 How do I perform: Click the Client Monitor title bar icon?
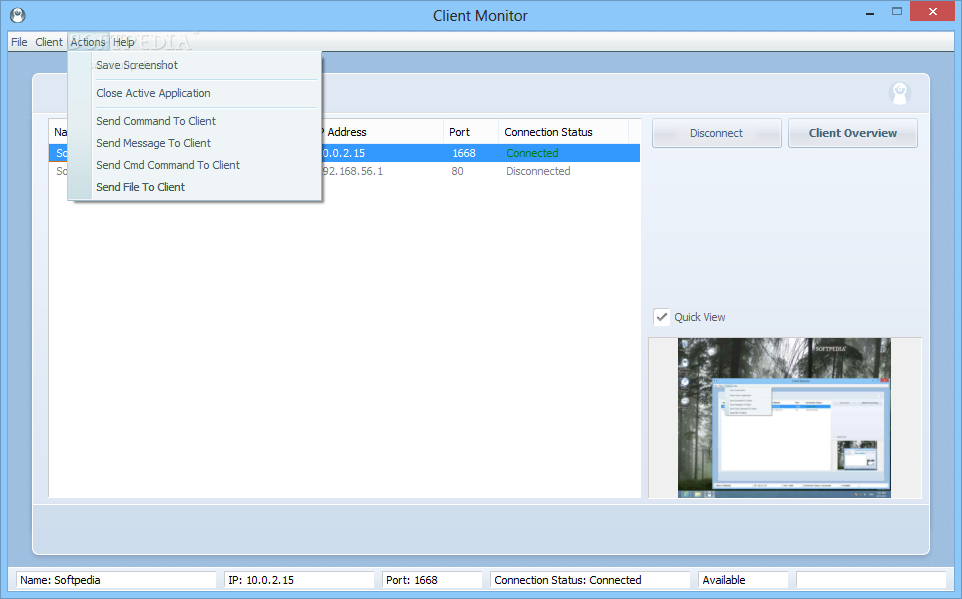coord(18,15)
